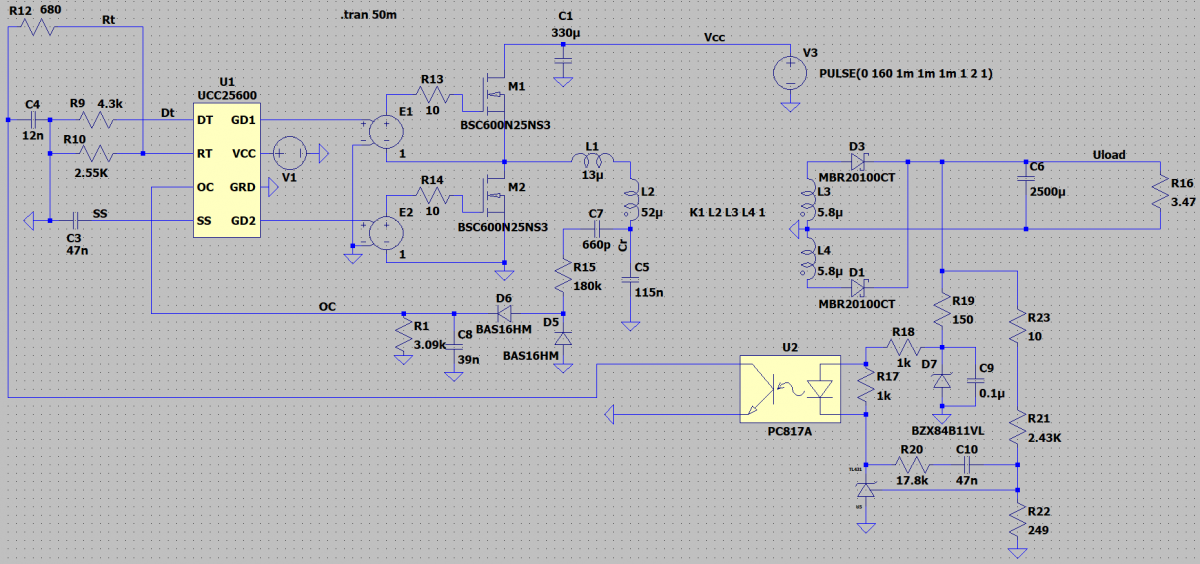Click the Uload net label
This screenshot has width=1200, height=564.
(x=1108, y=155)
